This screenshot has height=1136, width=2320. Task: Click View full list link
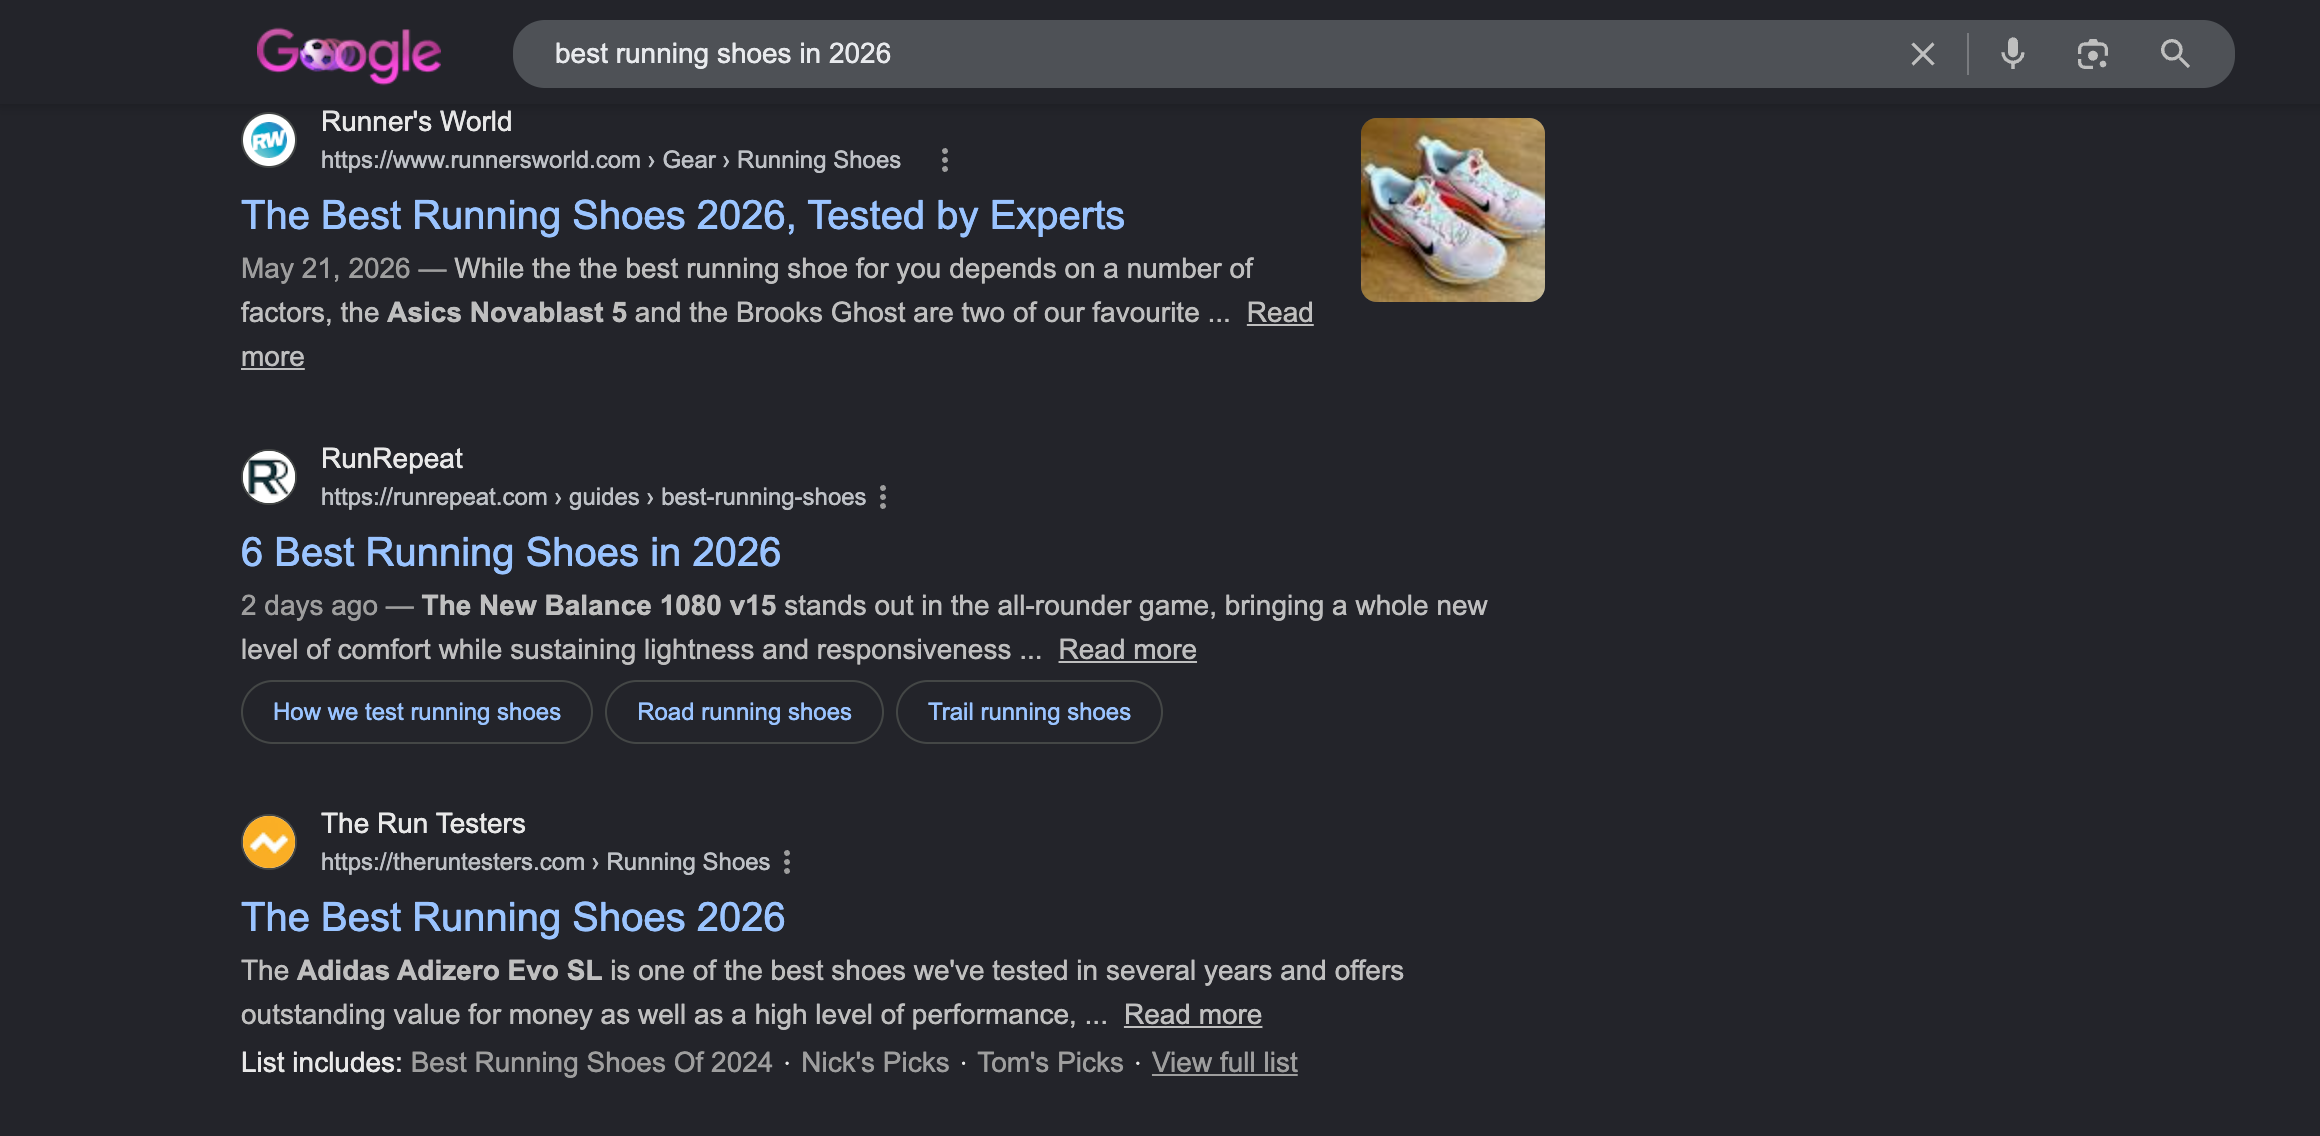1224,1063
